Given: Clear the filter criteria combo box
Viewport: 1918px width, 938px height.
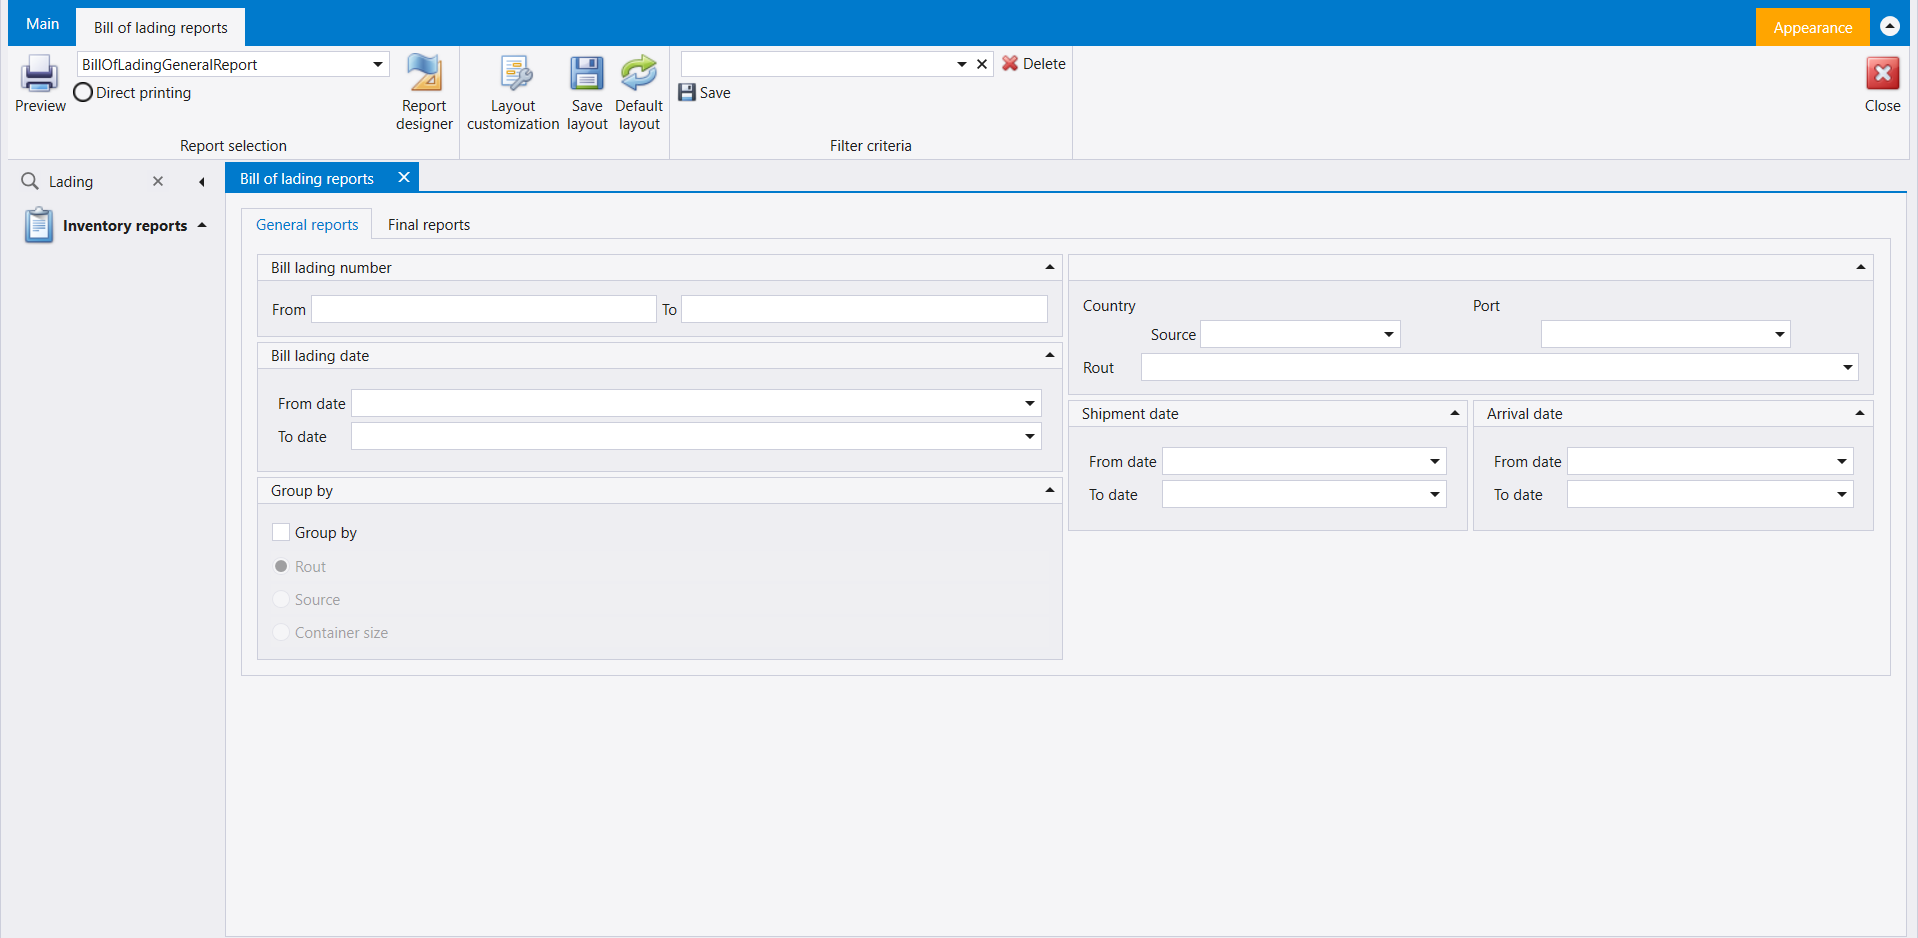Looking at the screenshot, I should (x=982, y=64).
